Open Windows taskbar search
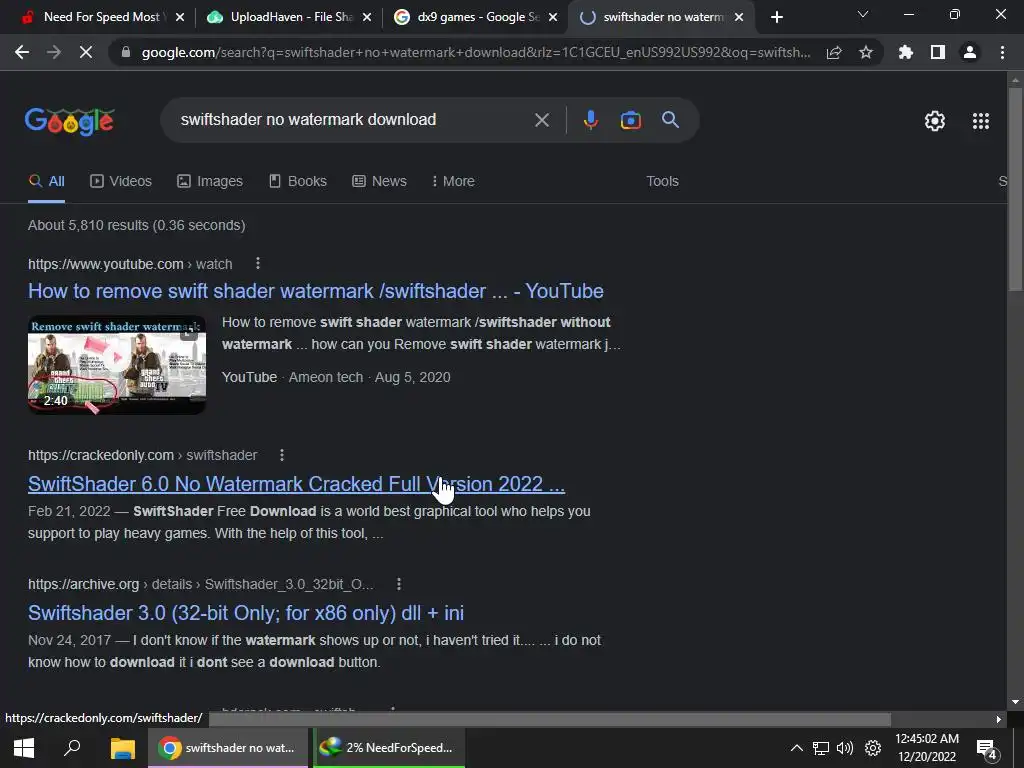 [71, 748]
